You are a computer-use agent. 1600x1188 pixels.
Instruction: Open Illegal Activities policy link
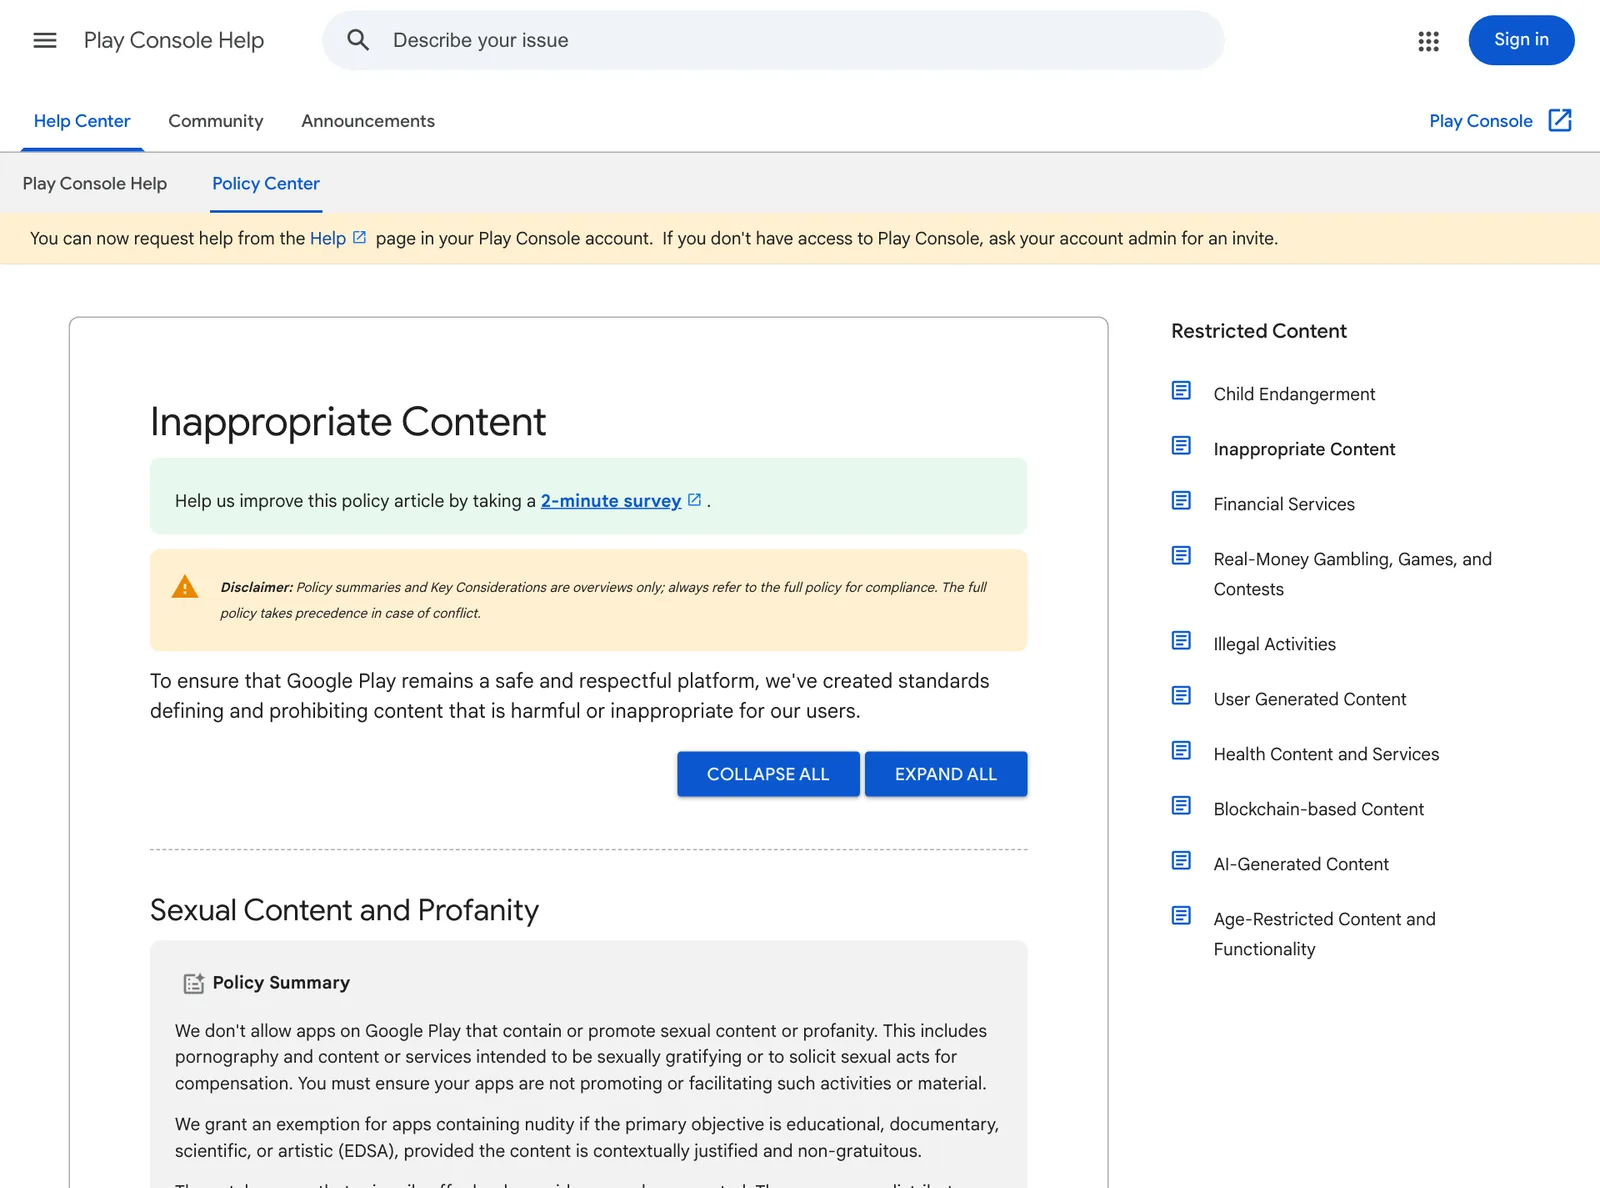click(x=1274, y=644)
